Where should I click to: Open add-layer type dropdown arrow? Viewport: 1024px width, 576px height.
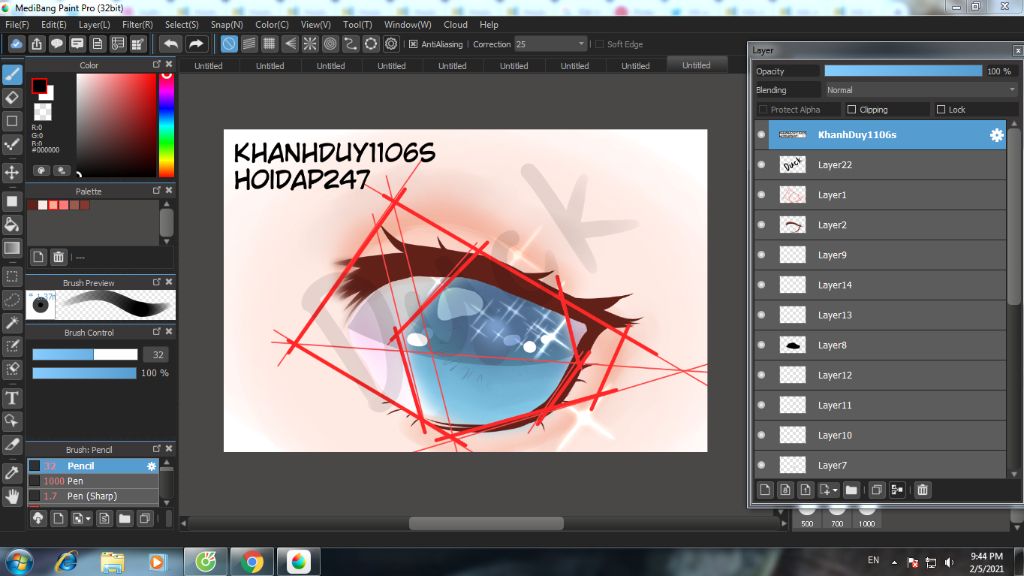[x=835, y=490]
